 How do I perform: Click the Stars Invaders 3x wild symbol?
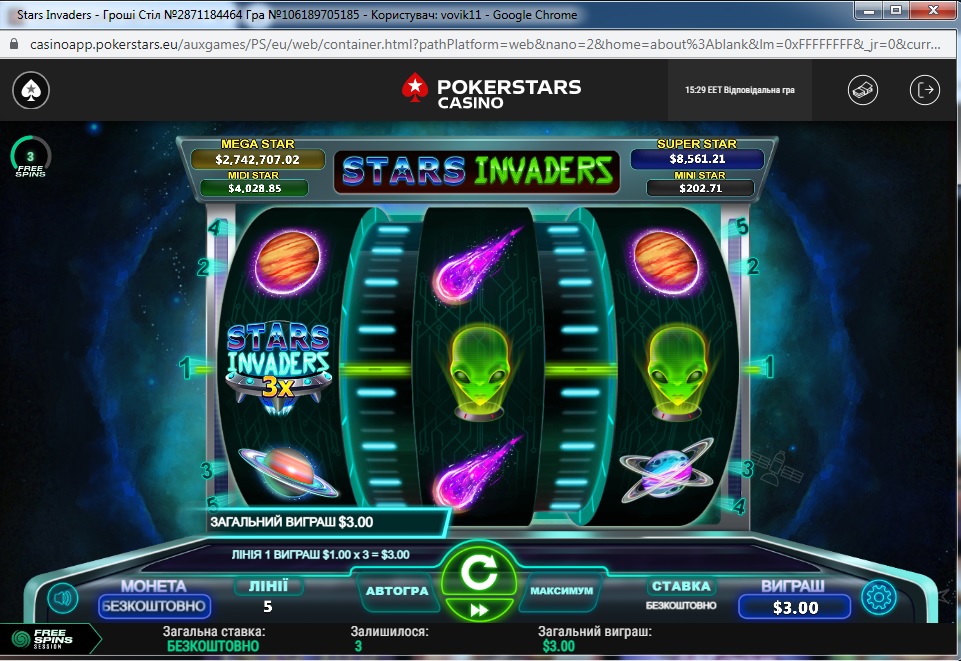click(x=278, y=366)
